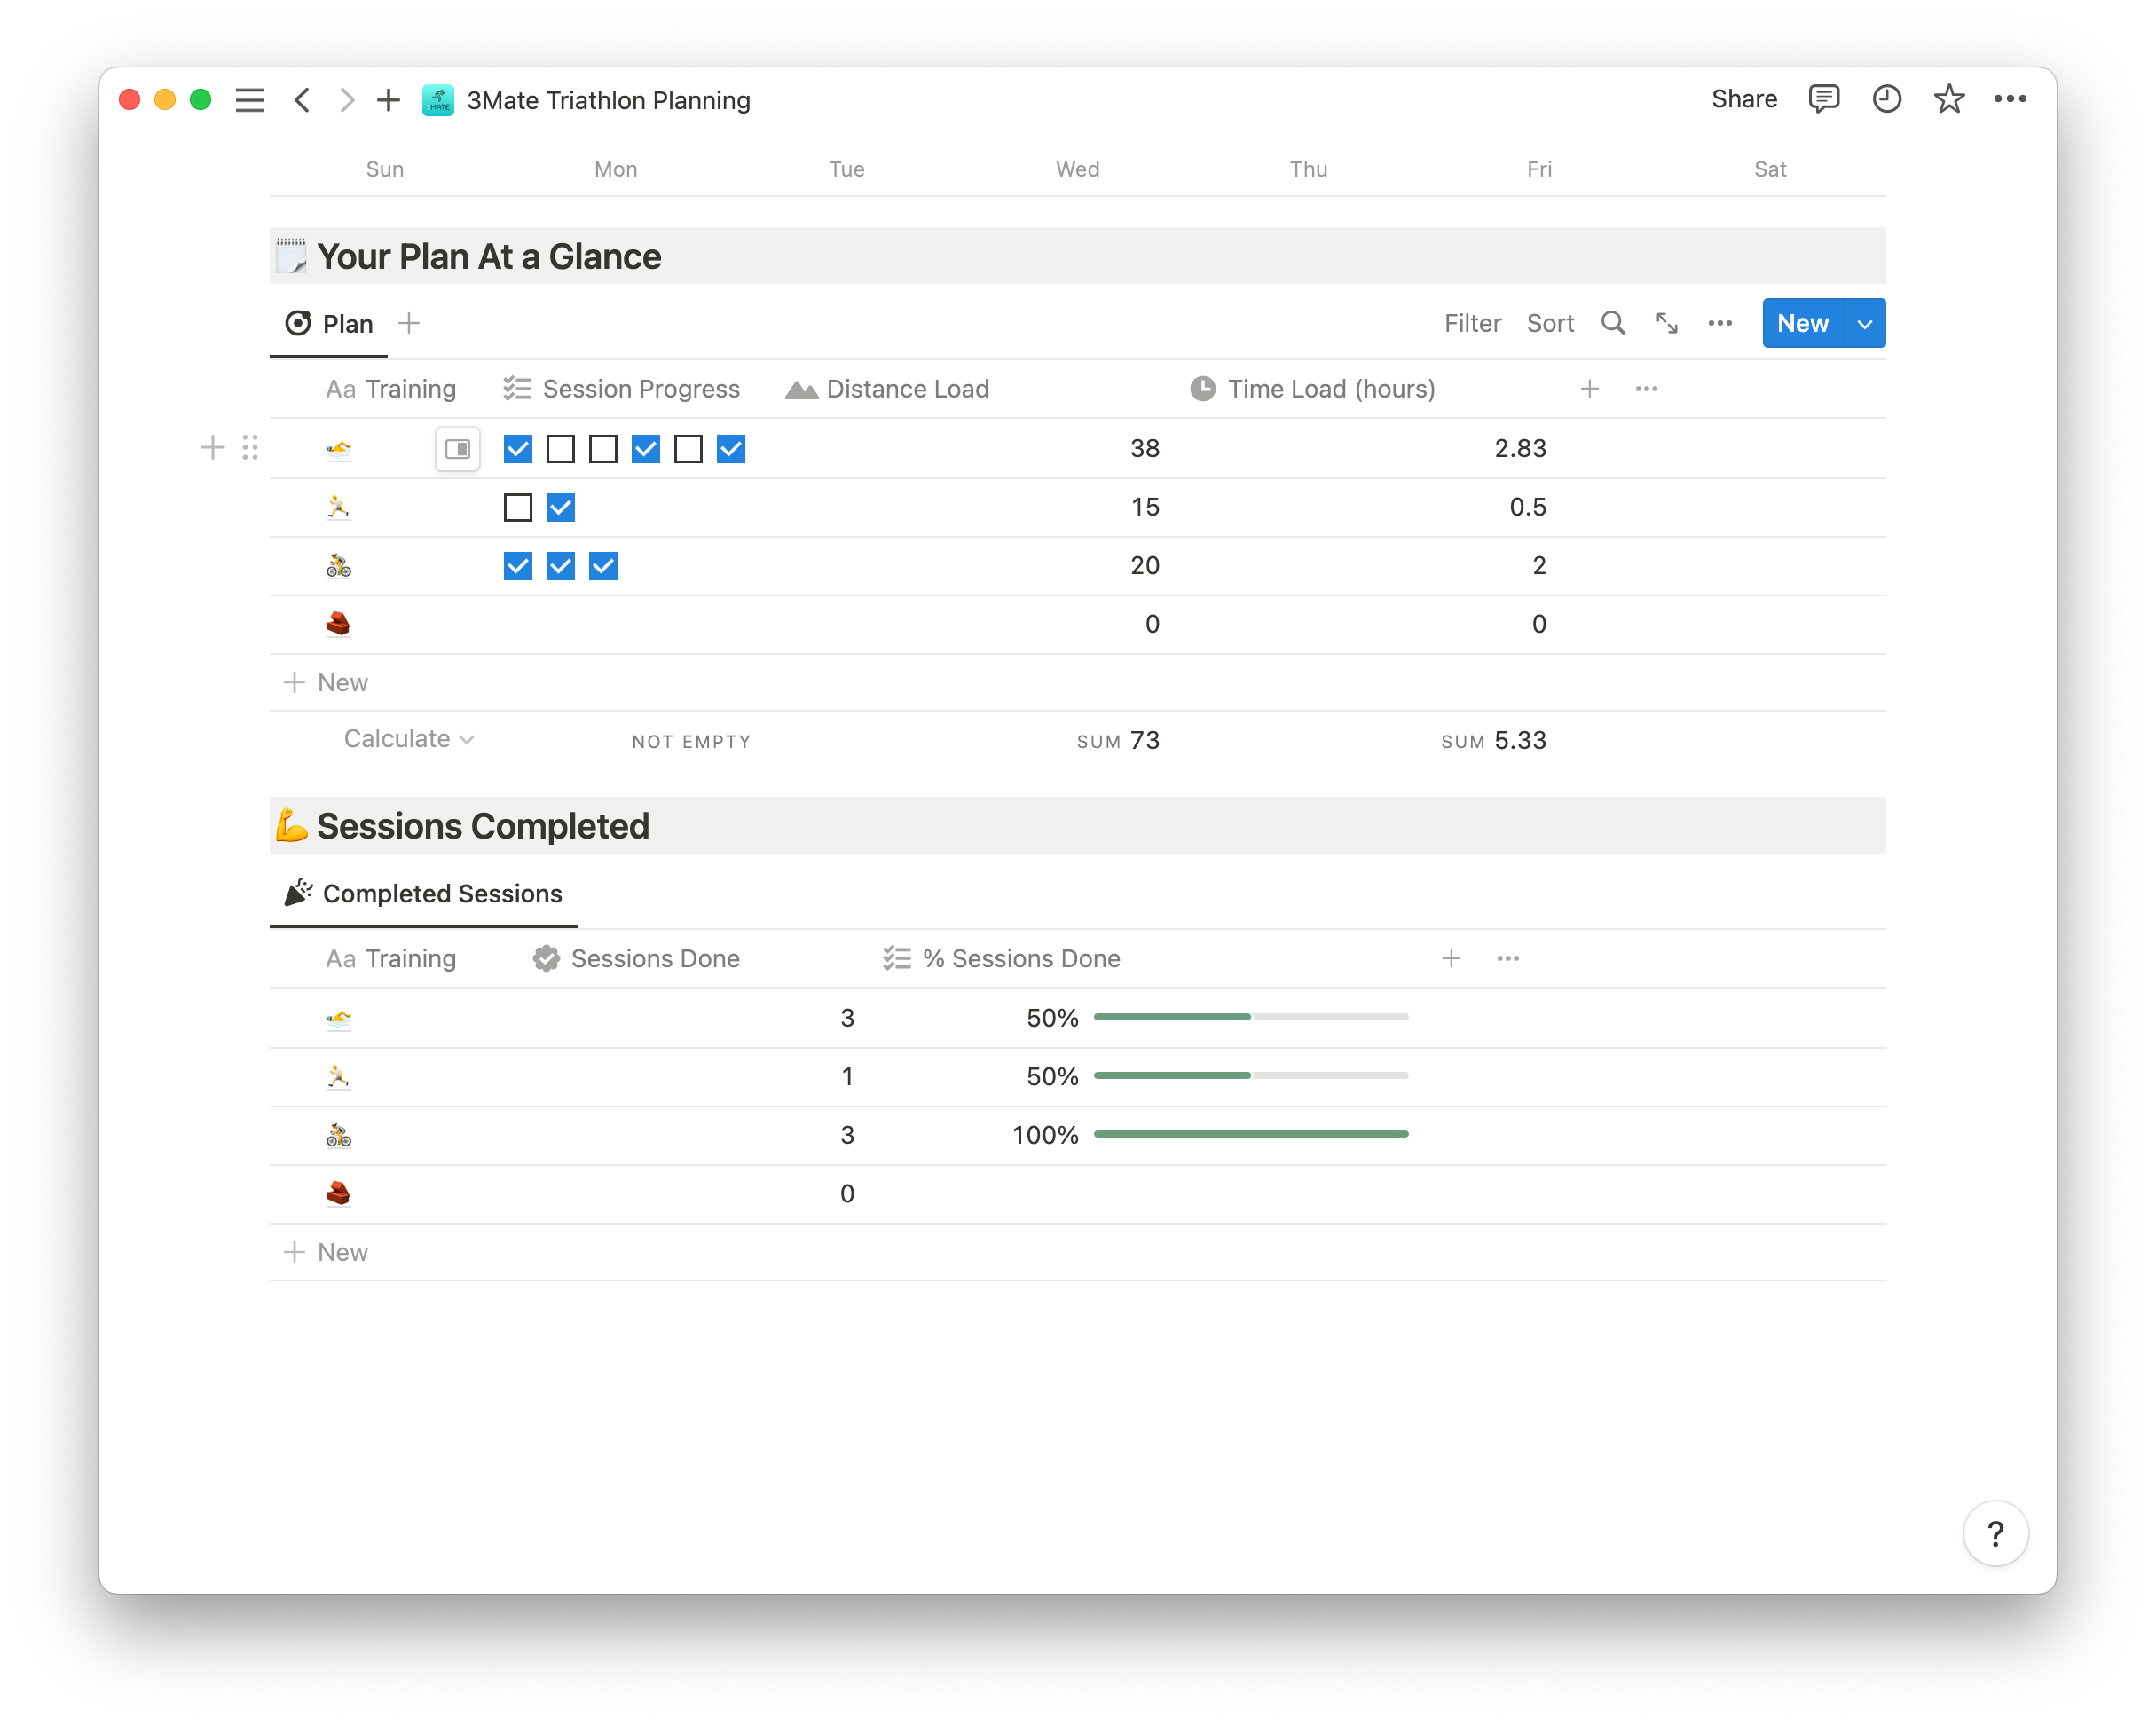Expand the New button dropdown arrow
Image resolution: width=2156 pixels, height=1725 pixels.
coord(1865,323)
